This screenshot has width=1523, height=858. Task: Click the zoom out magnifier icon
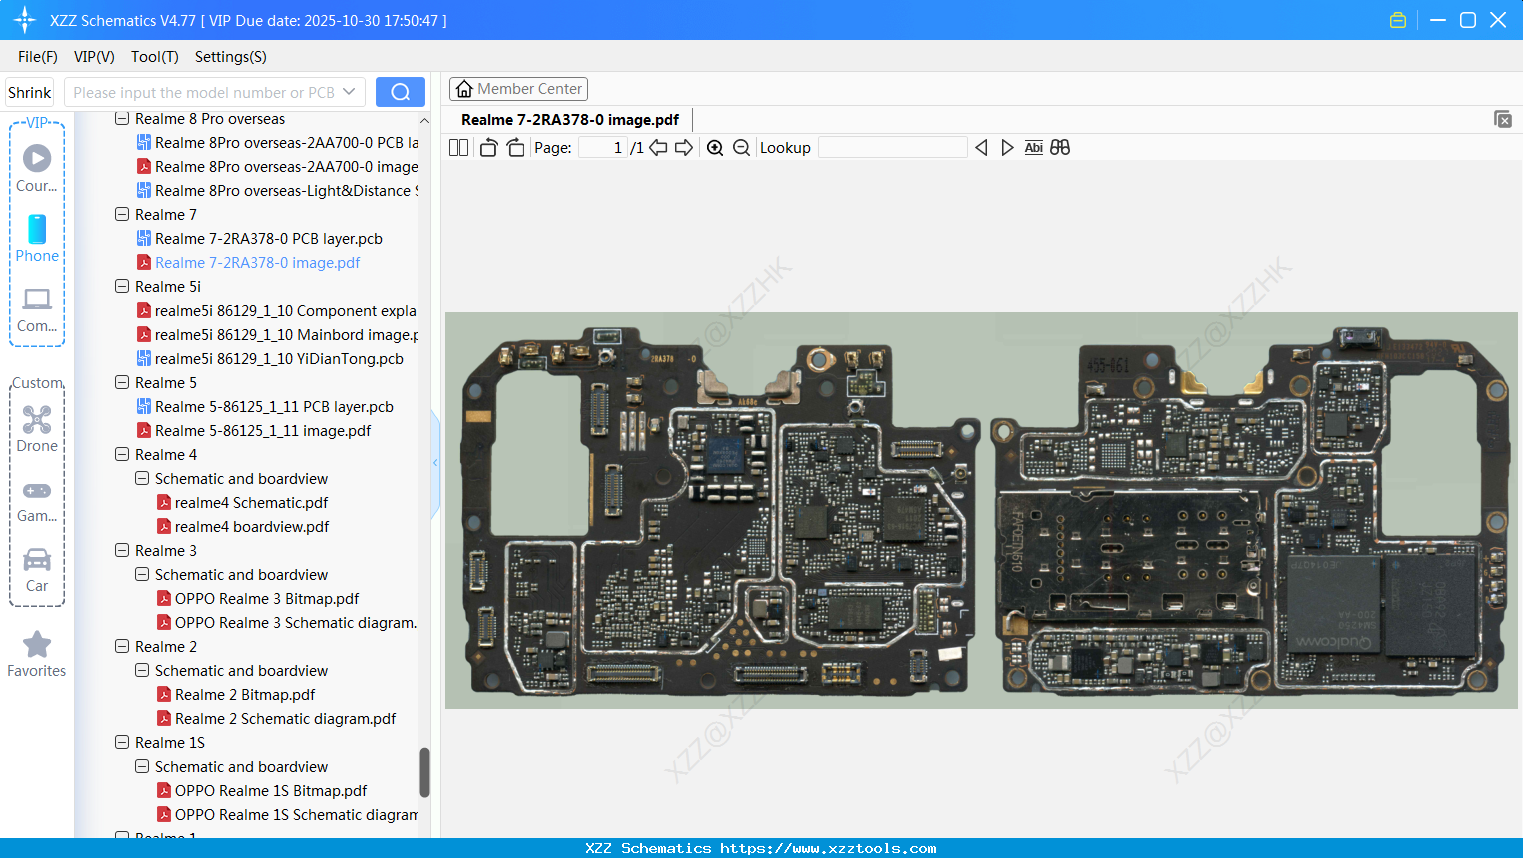click(x=741, y=148)
